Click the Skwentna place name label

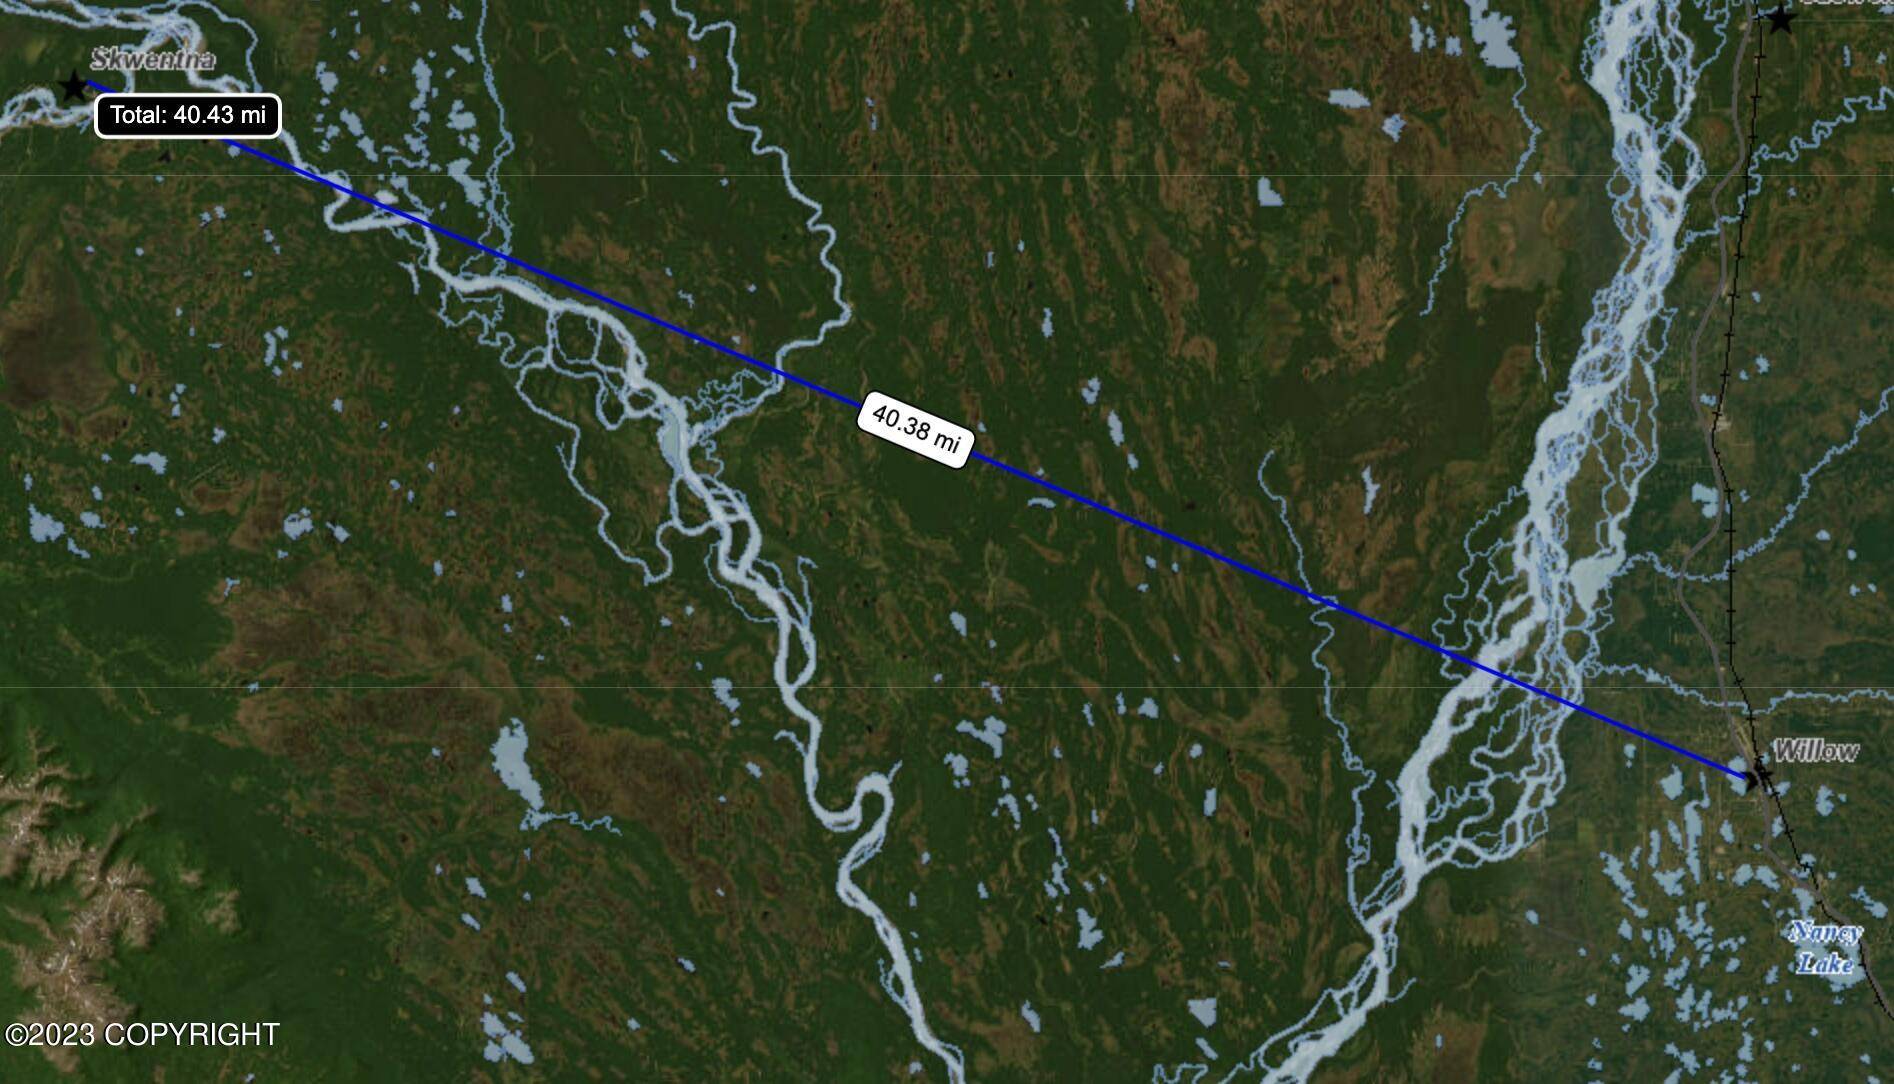click(x=153, y=59)
